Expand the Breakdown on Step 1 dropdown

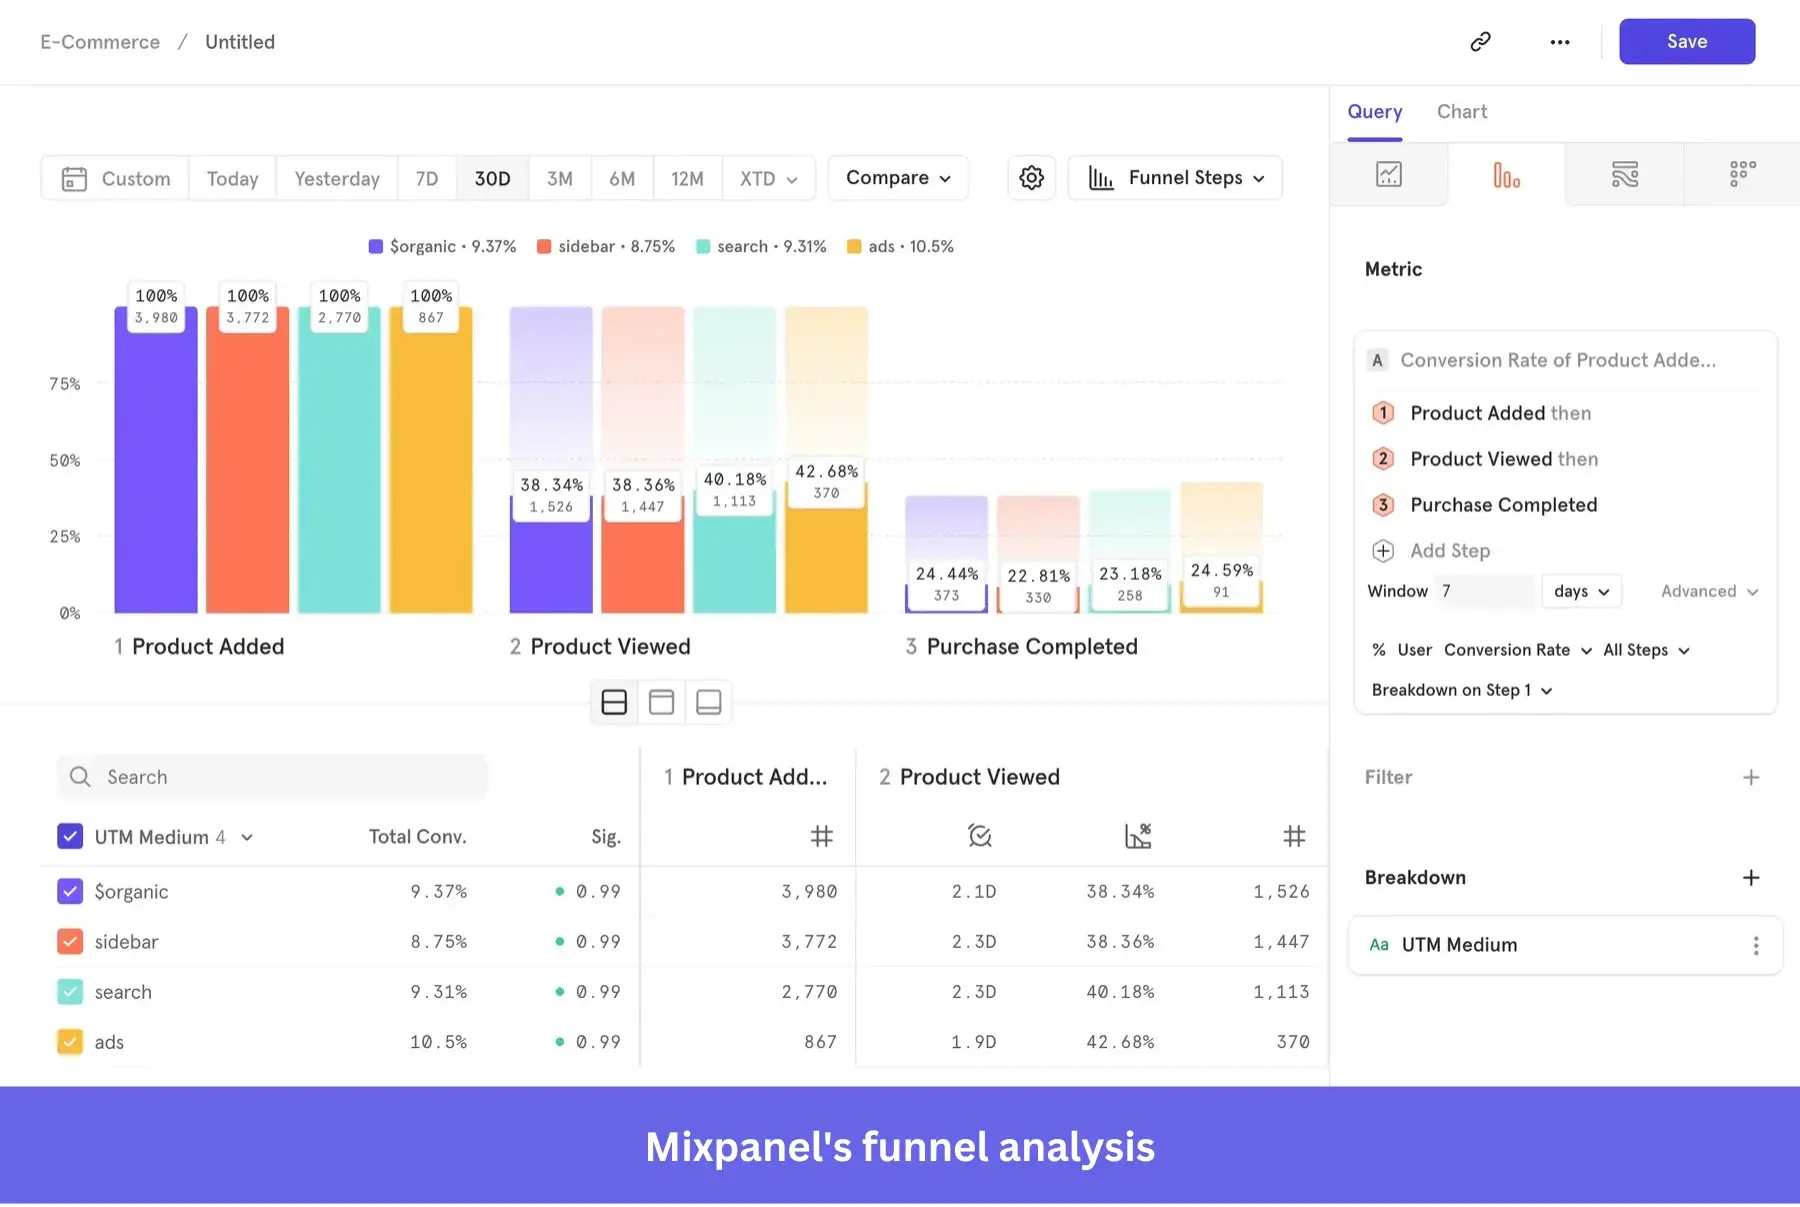tap(1461, 690)
